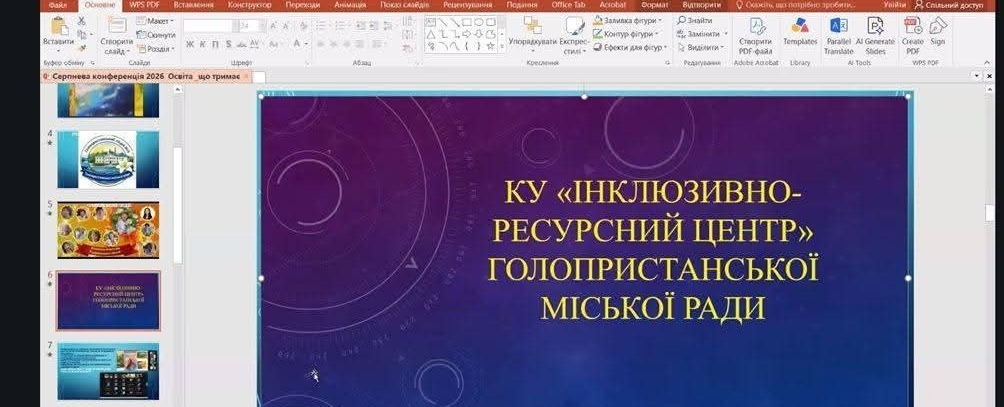Select slide 5 thumbnail with orange photos
1004x407 pixels.
(108, 230)
